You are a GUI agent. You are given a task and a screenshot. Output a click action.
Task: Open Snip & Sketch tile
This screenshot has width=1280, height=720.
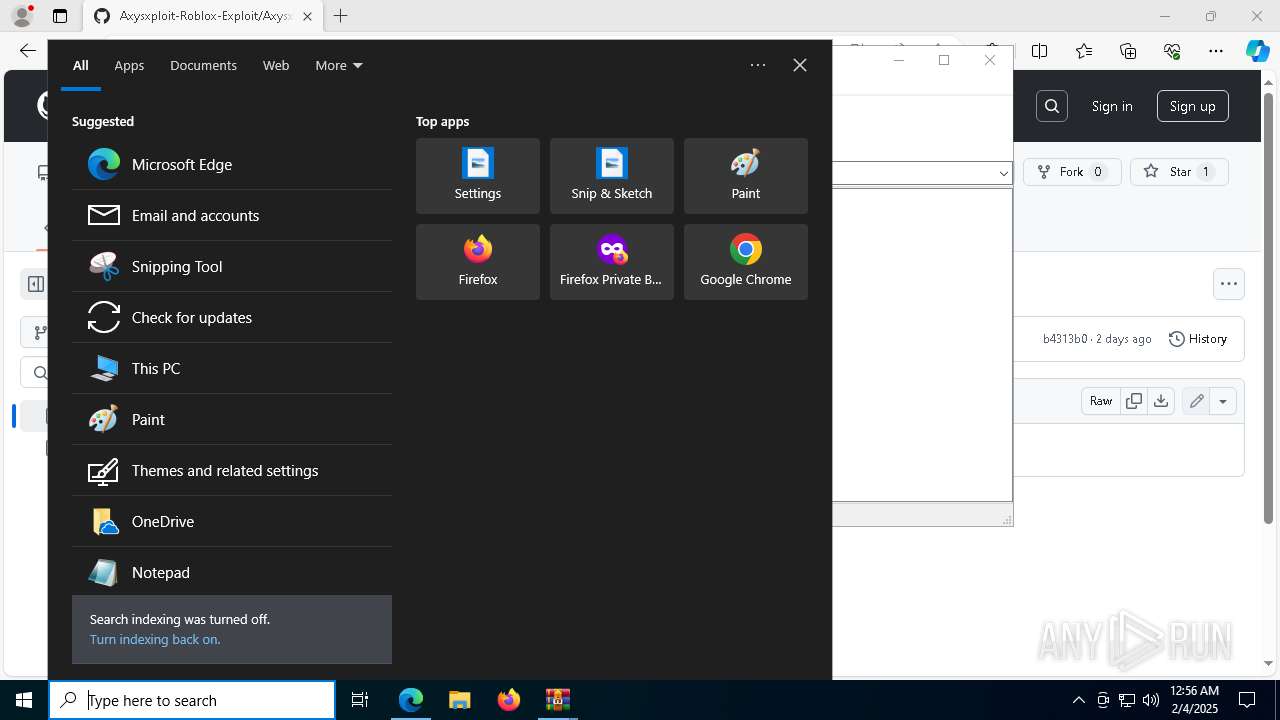612,176
